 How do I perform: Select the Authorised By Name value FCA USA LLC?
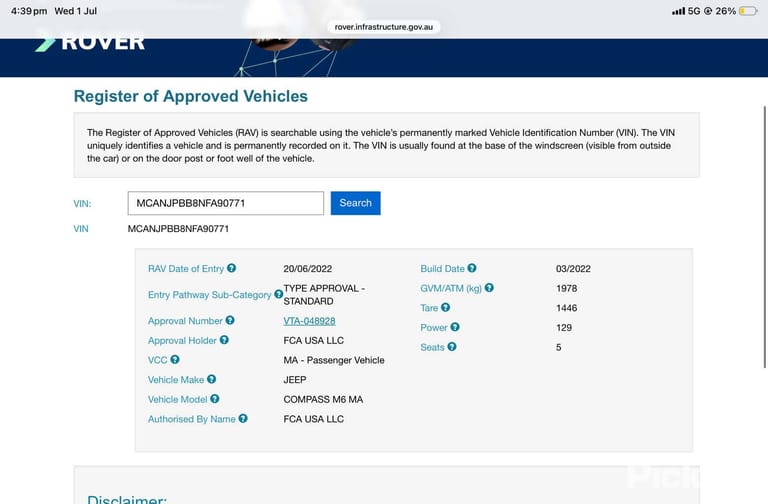(313, 419)
